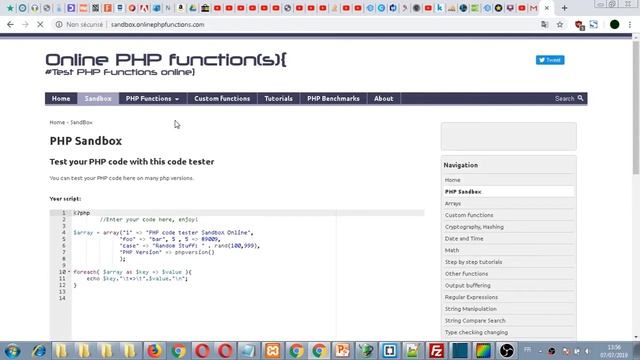Open Brackets editor from taskbar
This screenshot has width=640, height=360.
(x=389, y=351)
